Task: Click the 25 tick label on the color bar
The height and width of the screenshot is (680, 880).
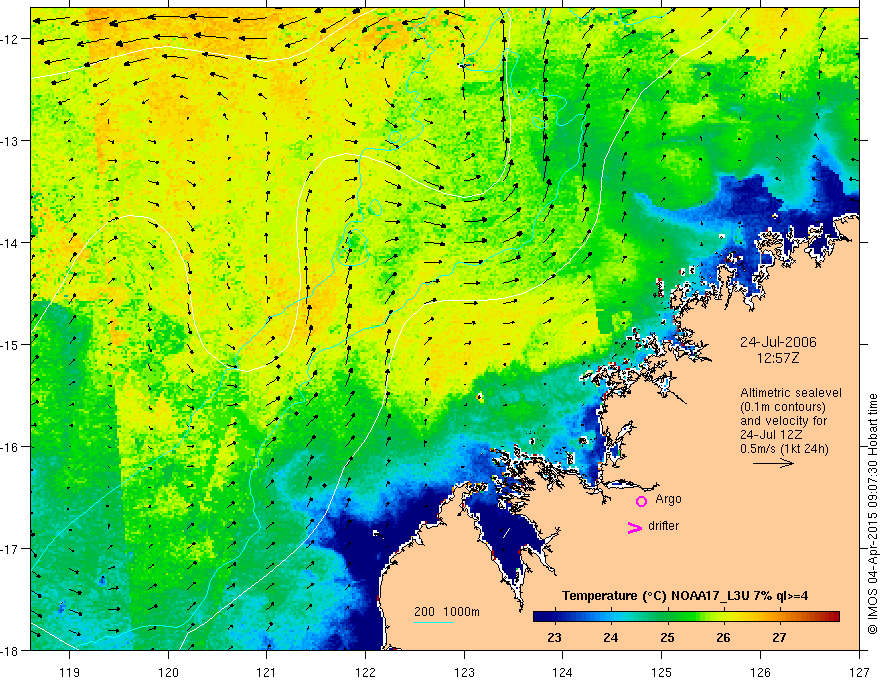Action: (667, 637)
